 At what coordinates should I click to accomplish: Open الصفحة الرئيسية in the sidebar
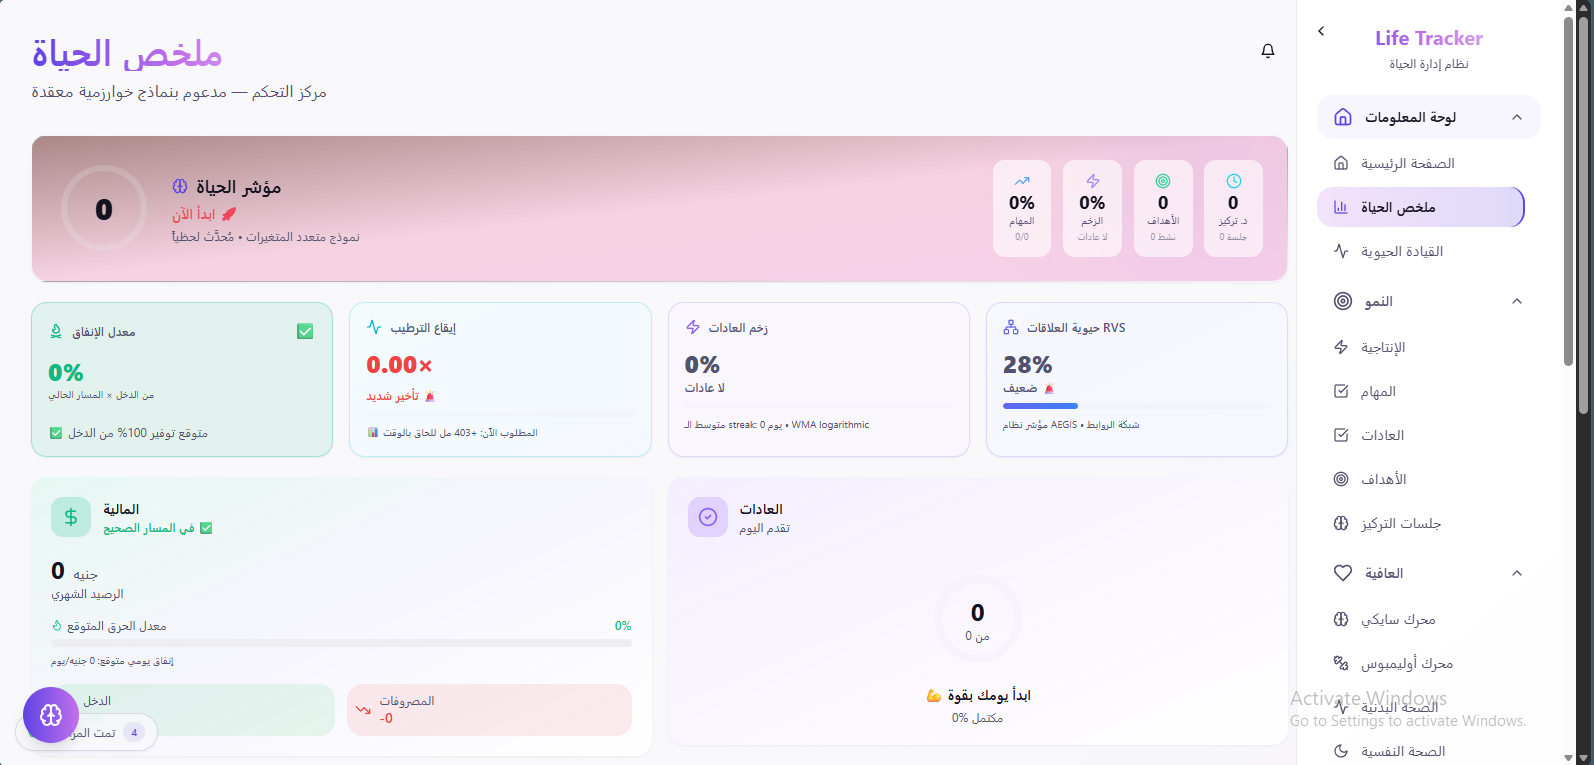pos(1421,163)
